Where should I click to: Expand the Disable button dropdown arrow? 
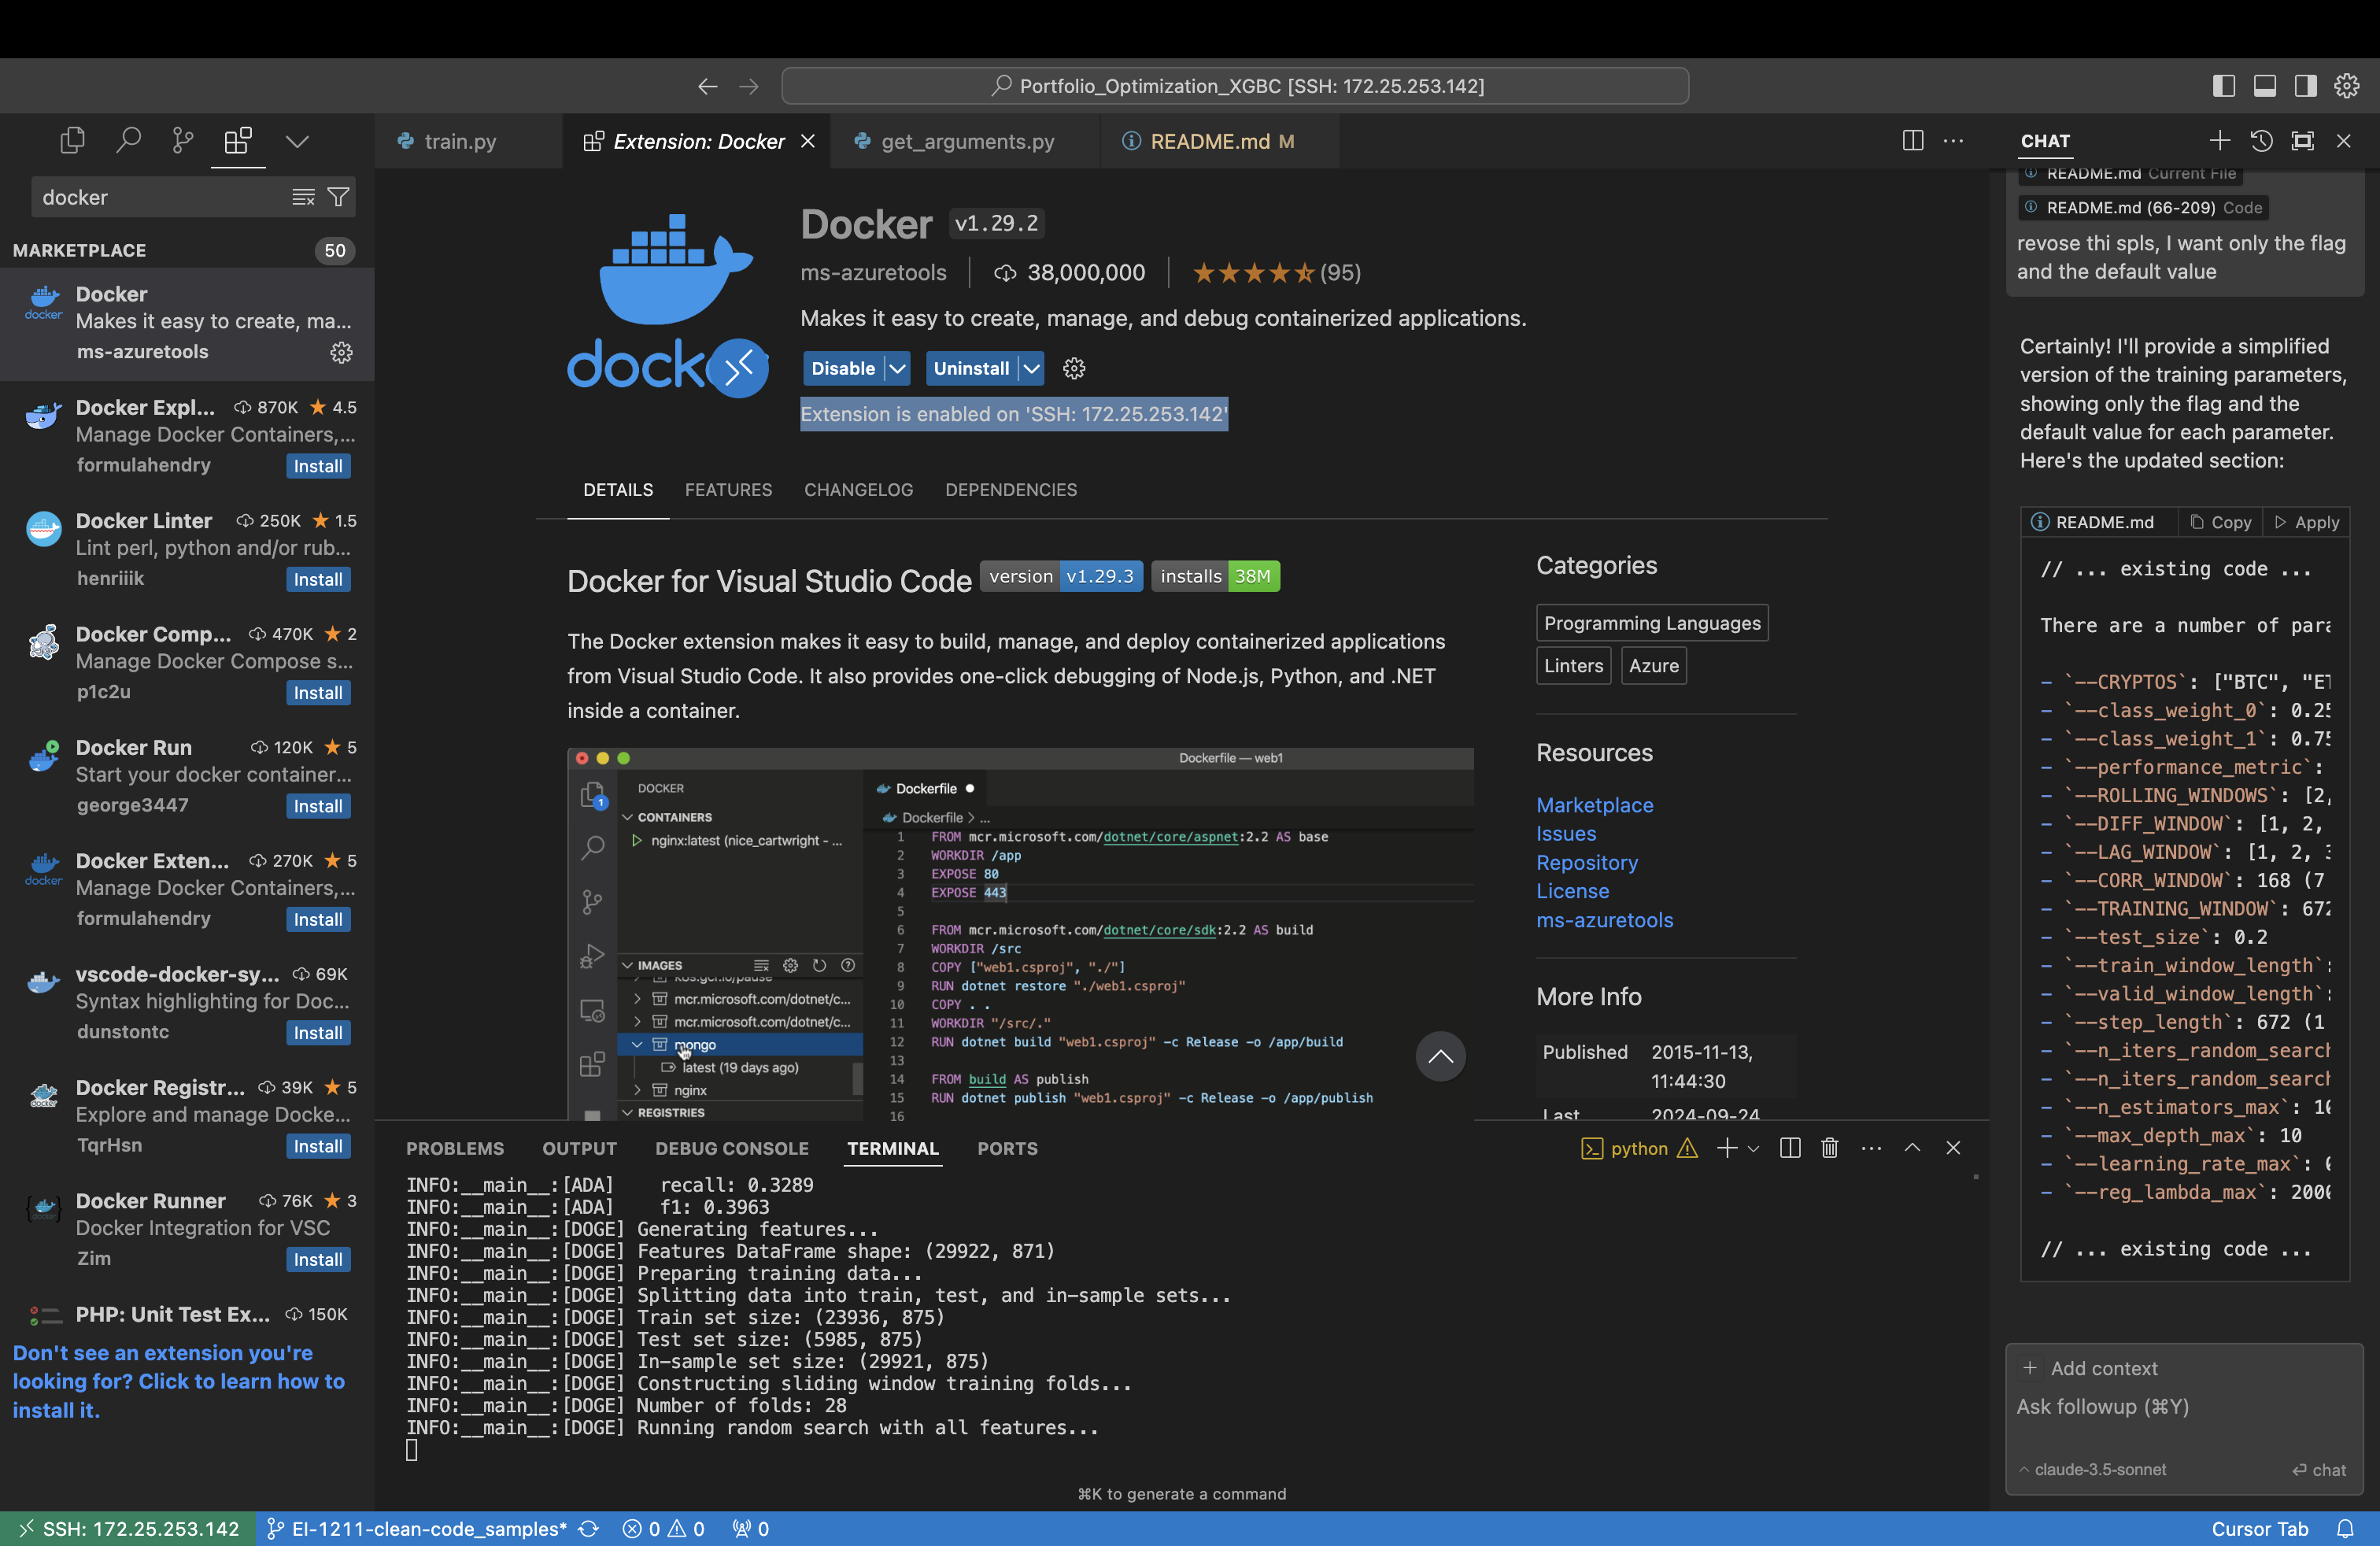pyautogui.click(x=897, y=368)
